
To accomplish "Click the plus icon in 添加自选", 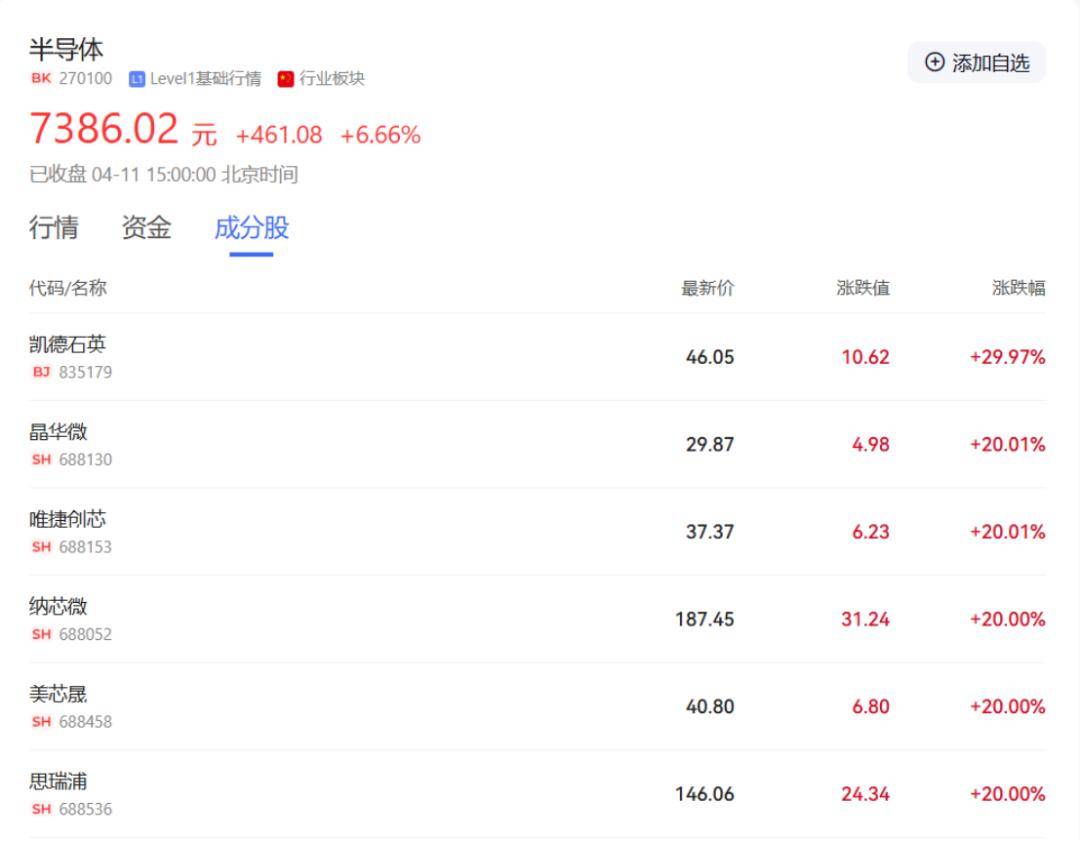I will click(934, 62).
